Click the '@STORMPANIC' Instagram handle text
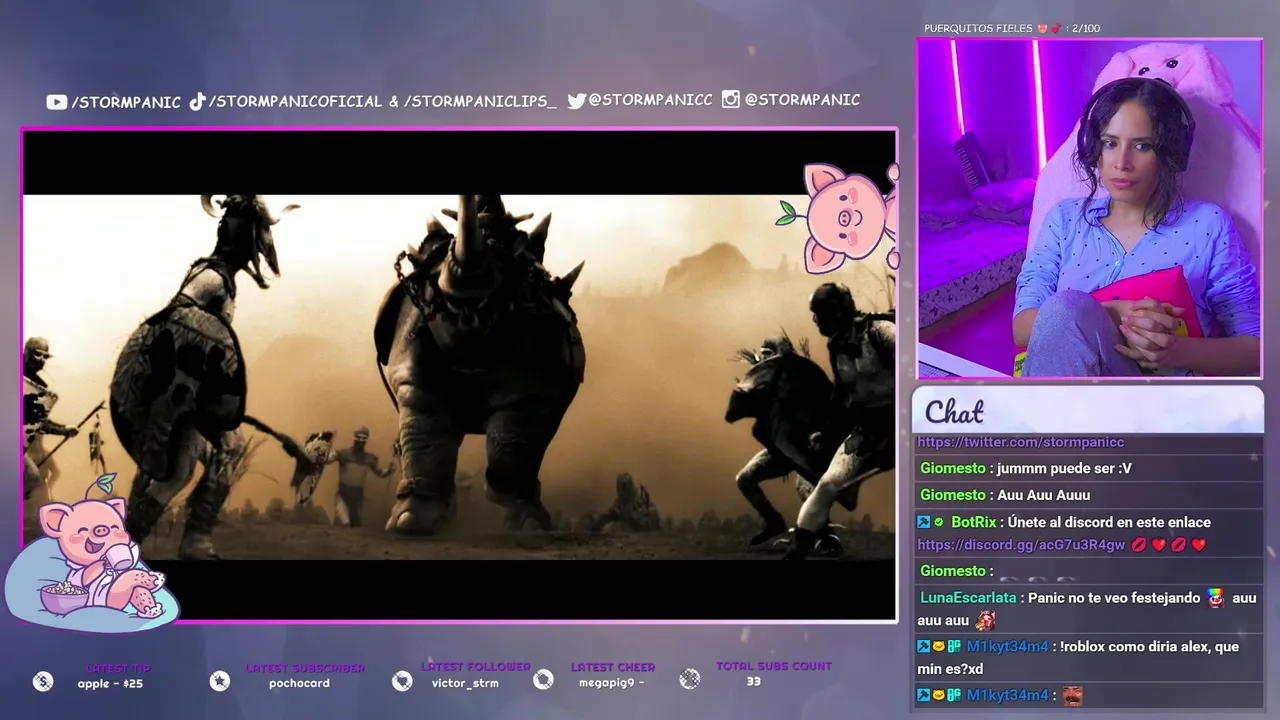Image resolution: width=1280 pixels, height=720 pixels. pyautogui.click(x=802, y=100)
